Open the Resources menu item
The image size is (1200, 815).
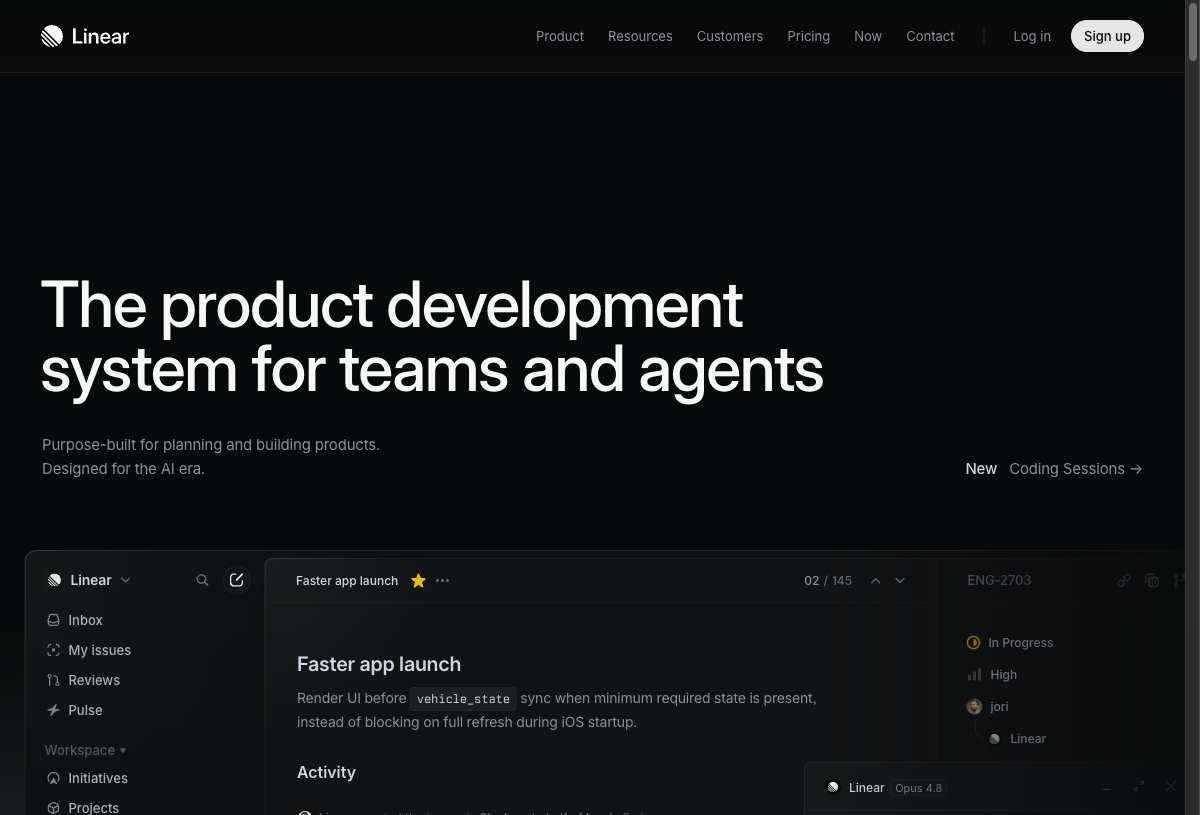[x=640, y=36]
